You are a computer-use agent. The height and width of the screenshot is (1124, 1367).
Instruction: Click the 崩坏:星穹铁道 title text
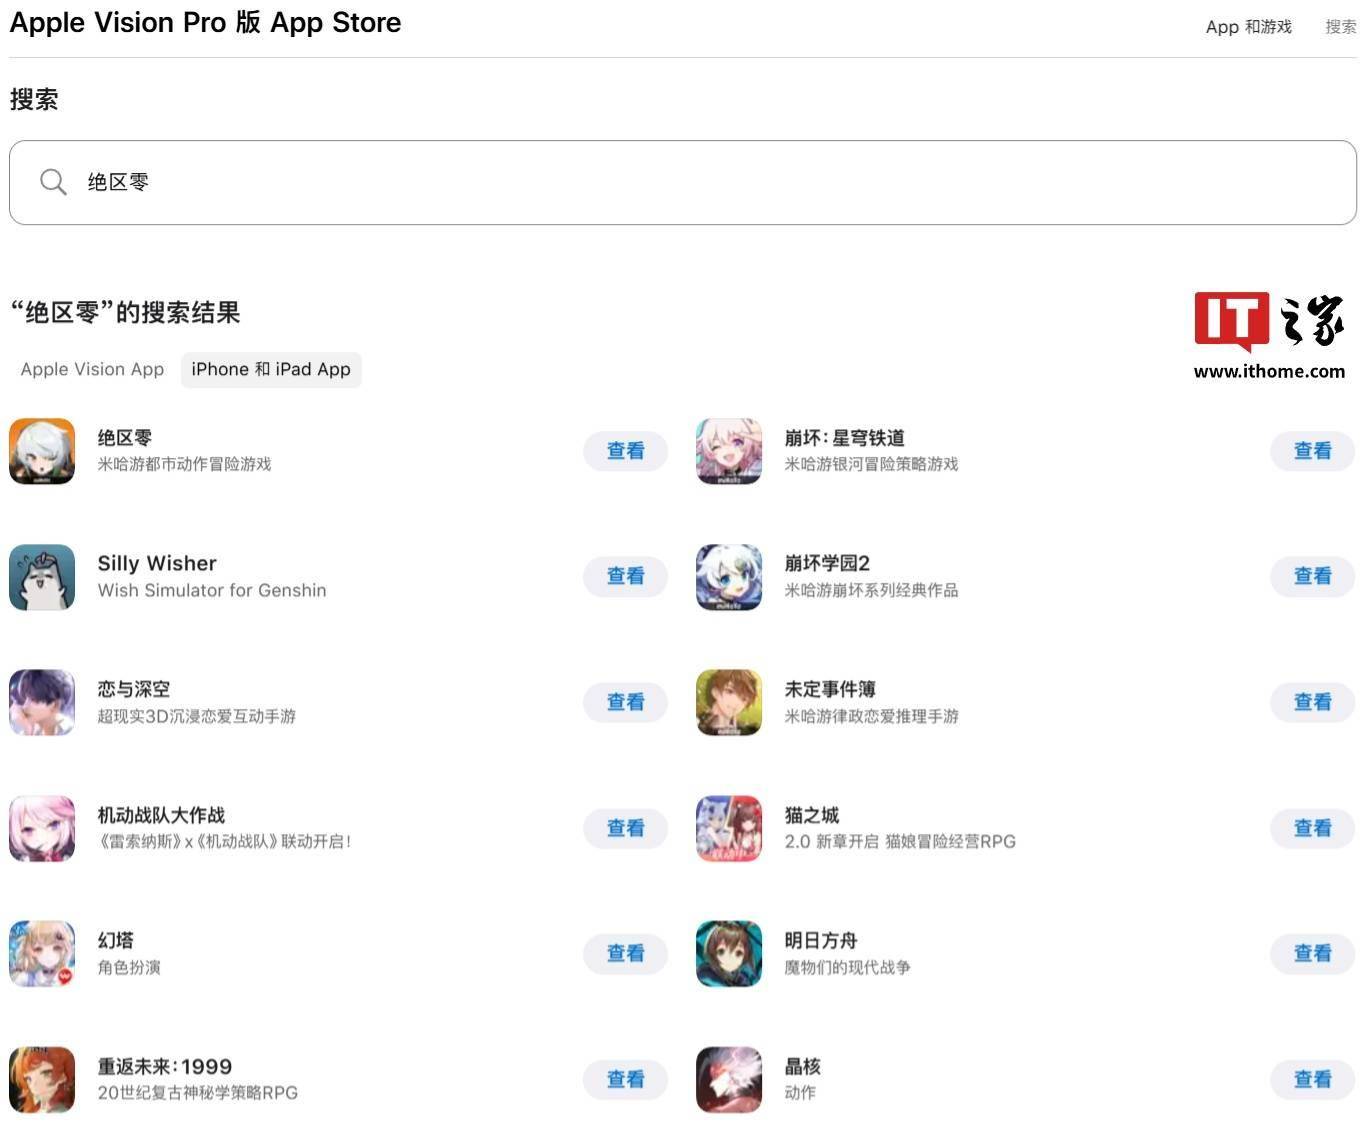coord(845,438)
